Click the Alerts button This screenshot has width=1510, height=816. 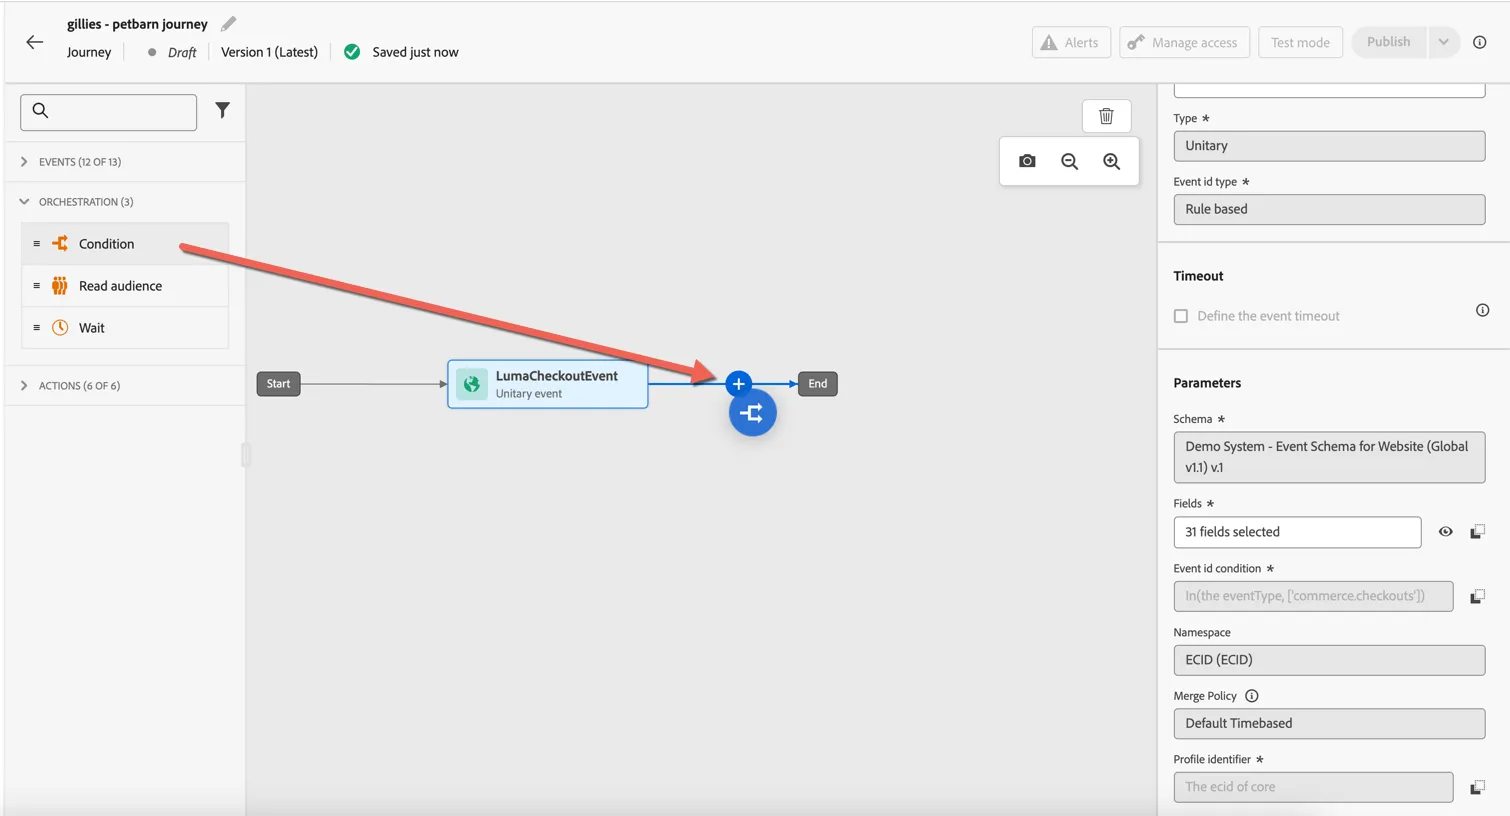1071,42
